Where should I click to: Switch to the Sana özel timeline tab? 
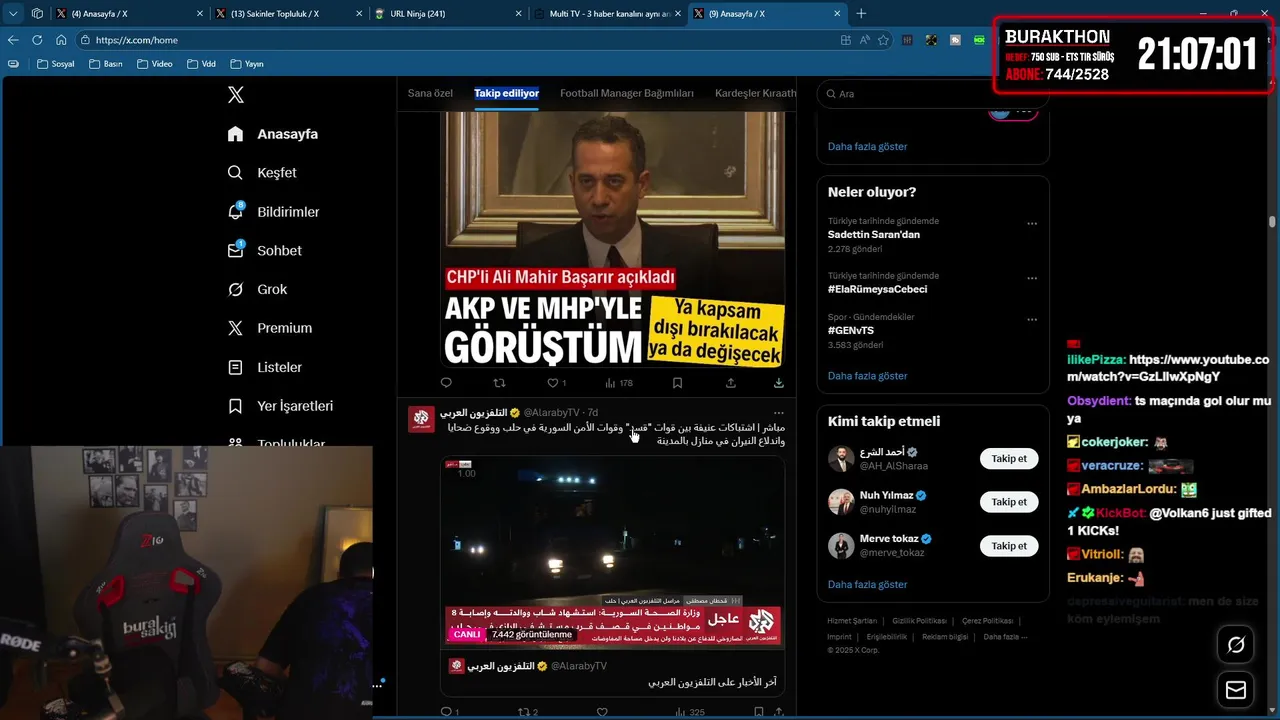pos(430,93)
